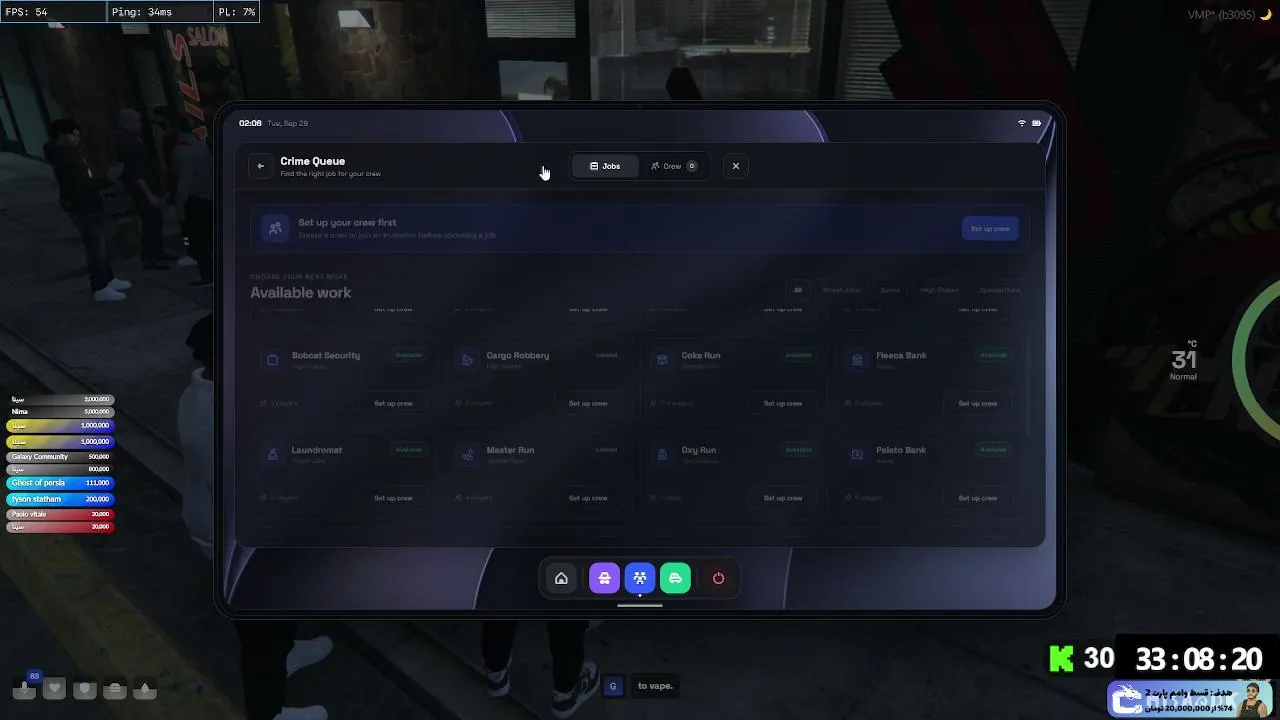Close the Crime Queue panel
Viewport: 1280px width, 720px height.
(736, 166)
